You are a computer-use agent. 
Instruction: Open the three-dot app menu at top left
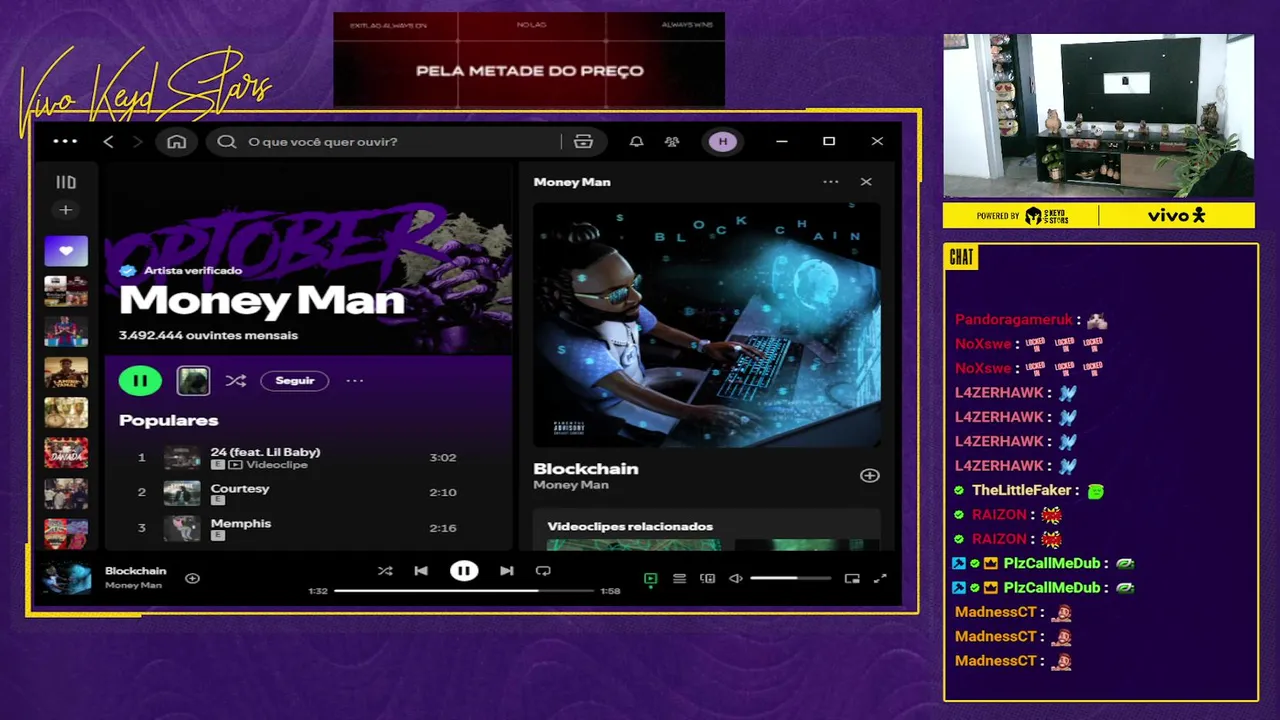click(65, 141)
